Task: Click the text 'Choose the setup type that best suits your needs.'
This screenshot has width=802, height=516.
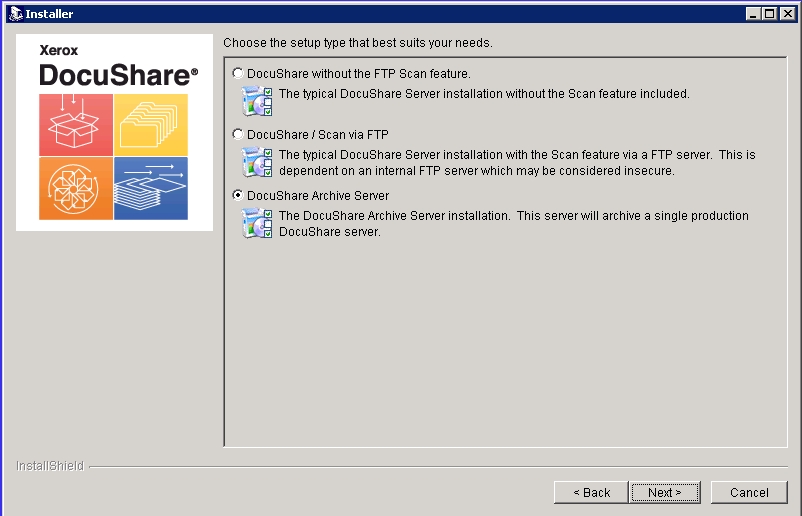Action: [x=358, y=43]
